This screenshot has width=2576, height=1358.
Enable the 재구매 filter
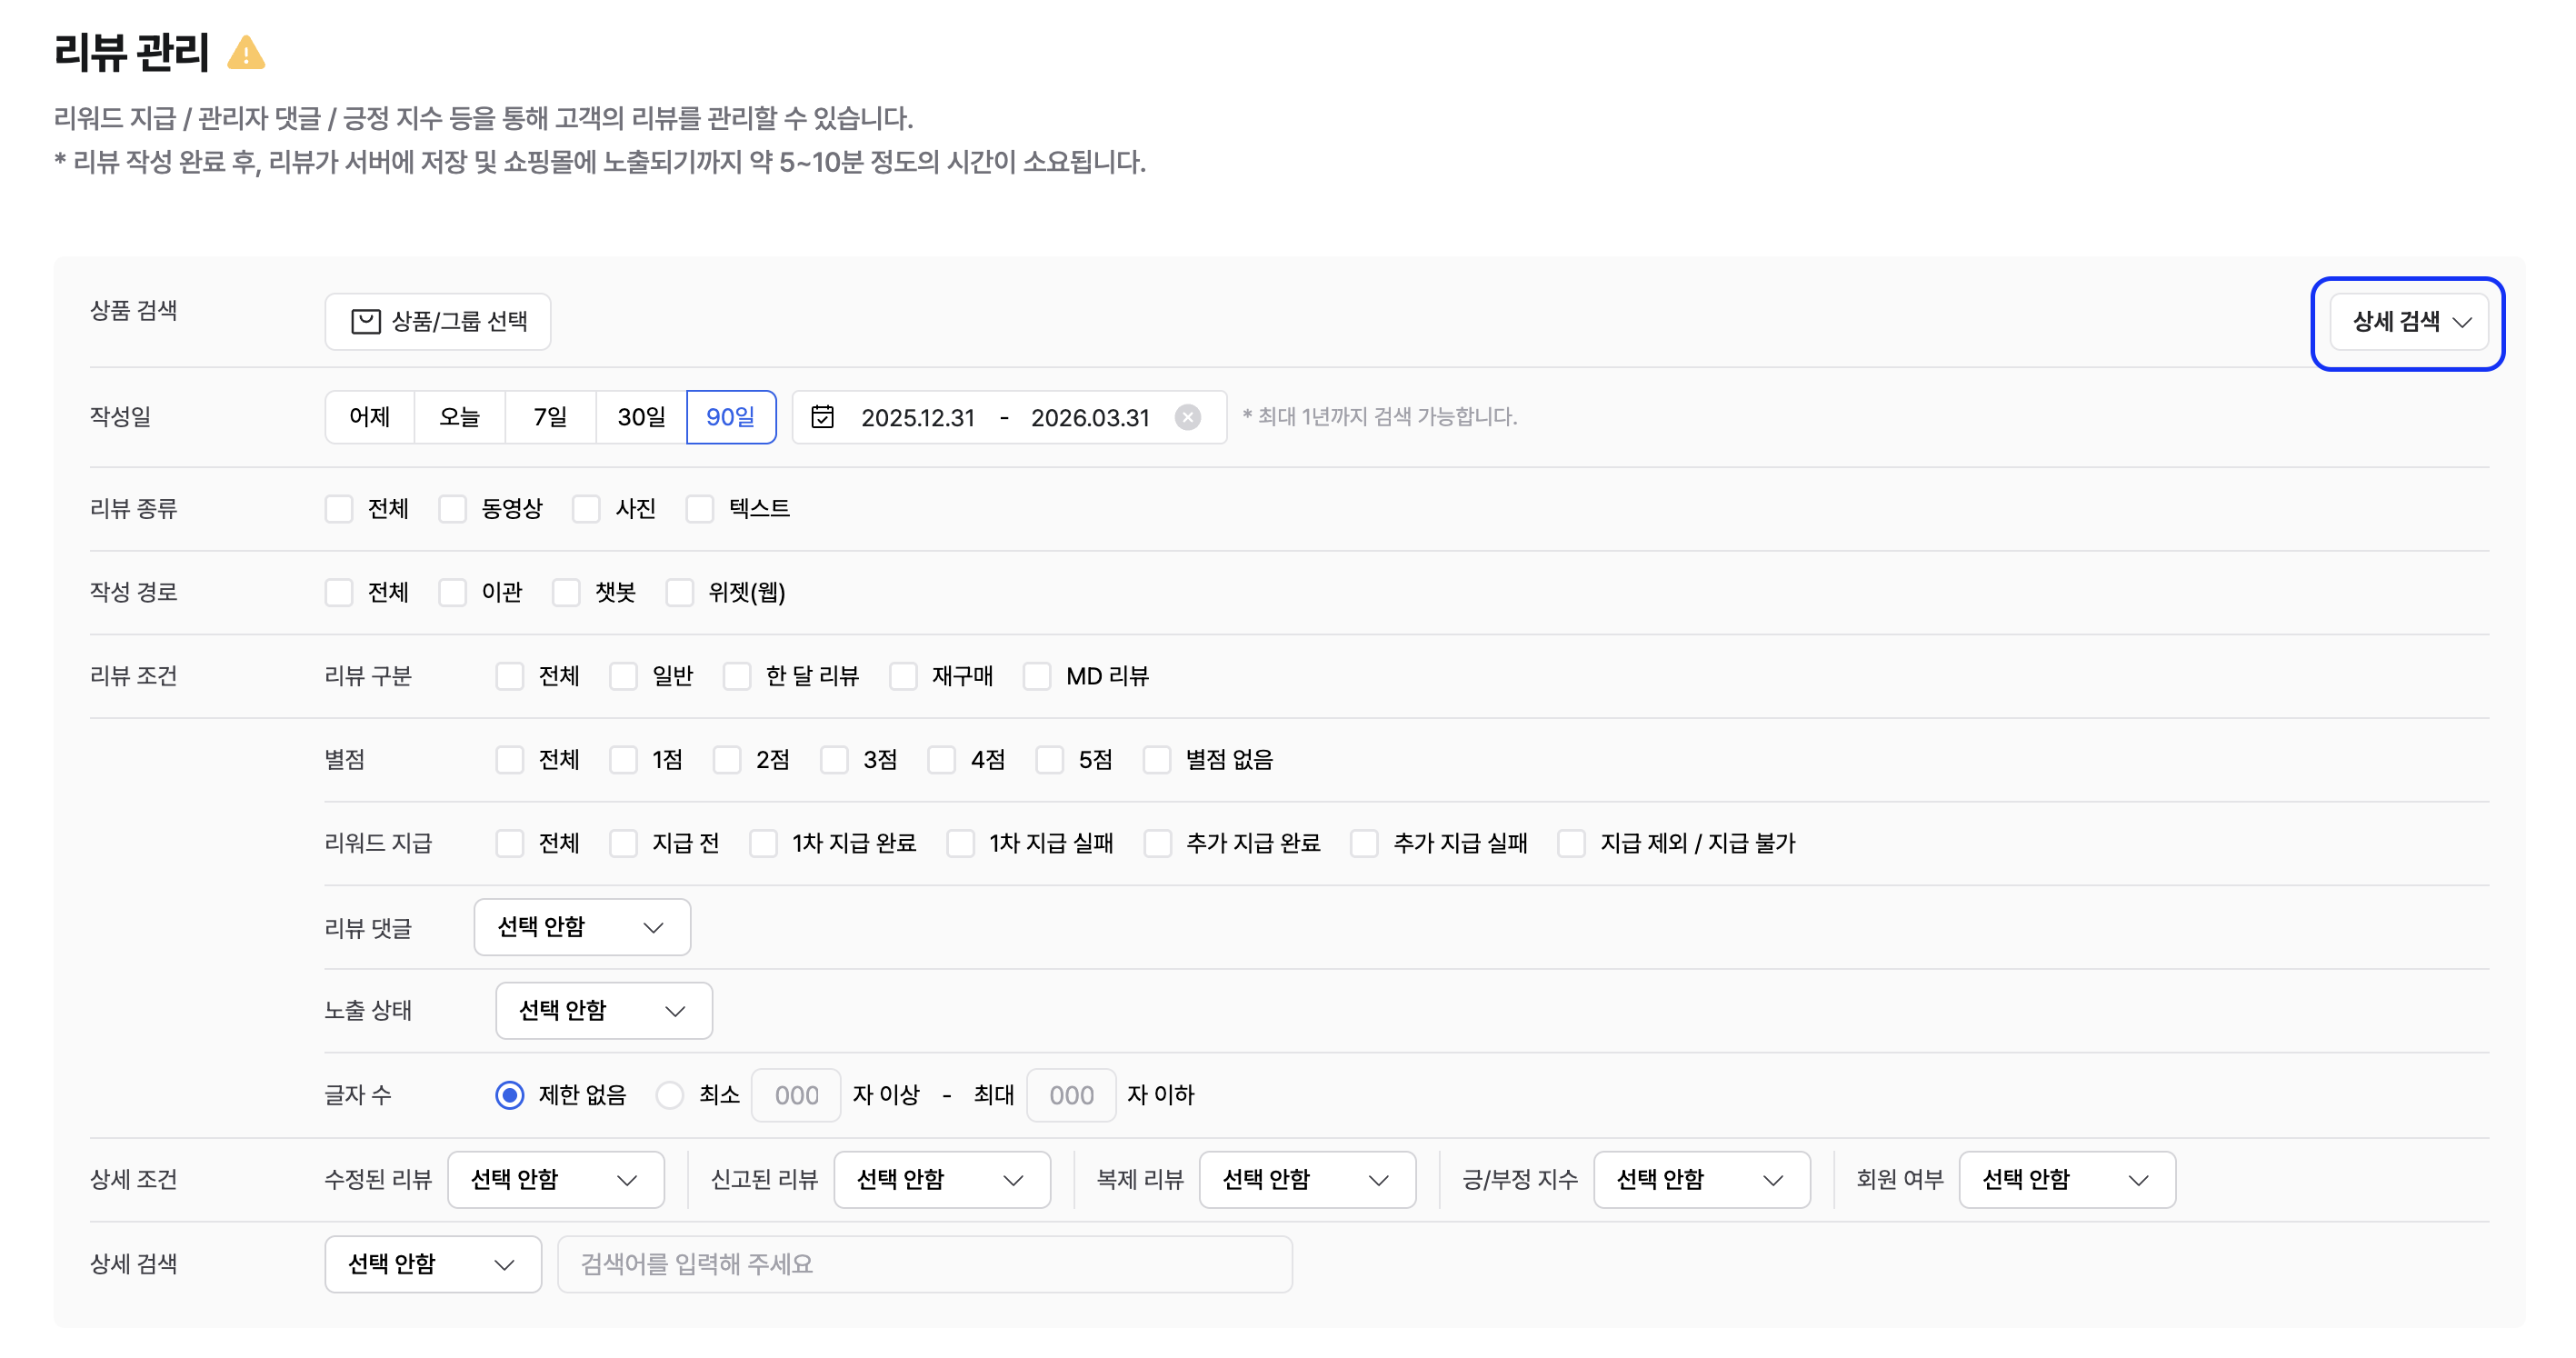click(904, 677)
